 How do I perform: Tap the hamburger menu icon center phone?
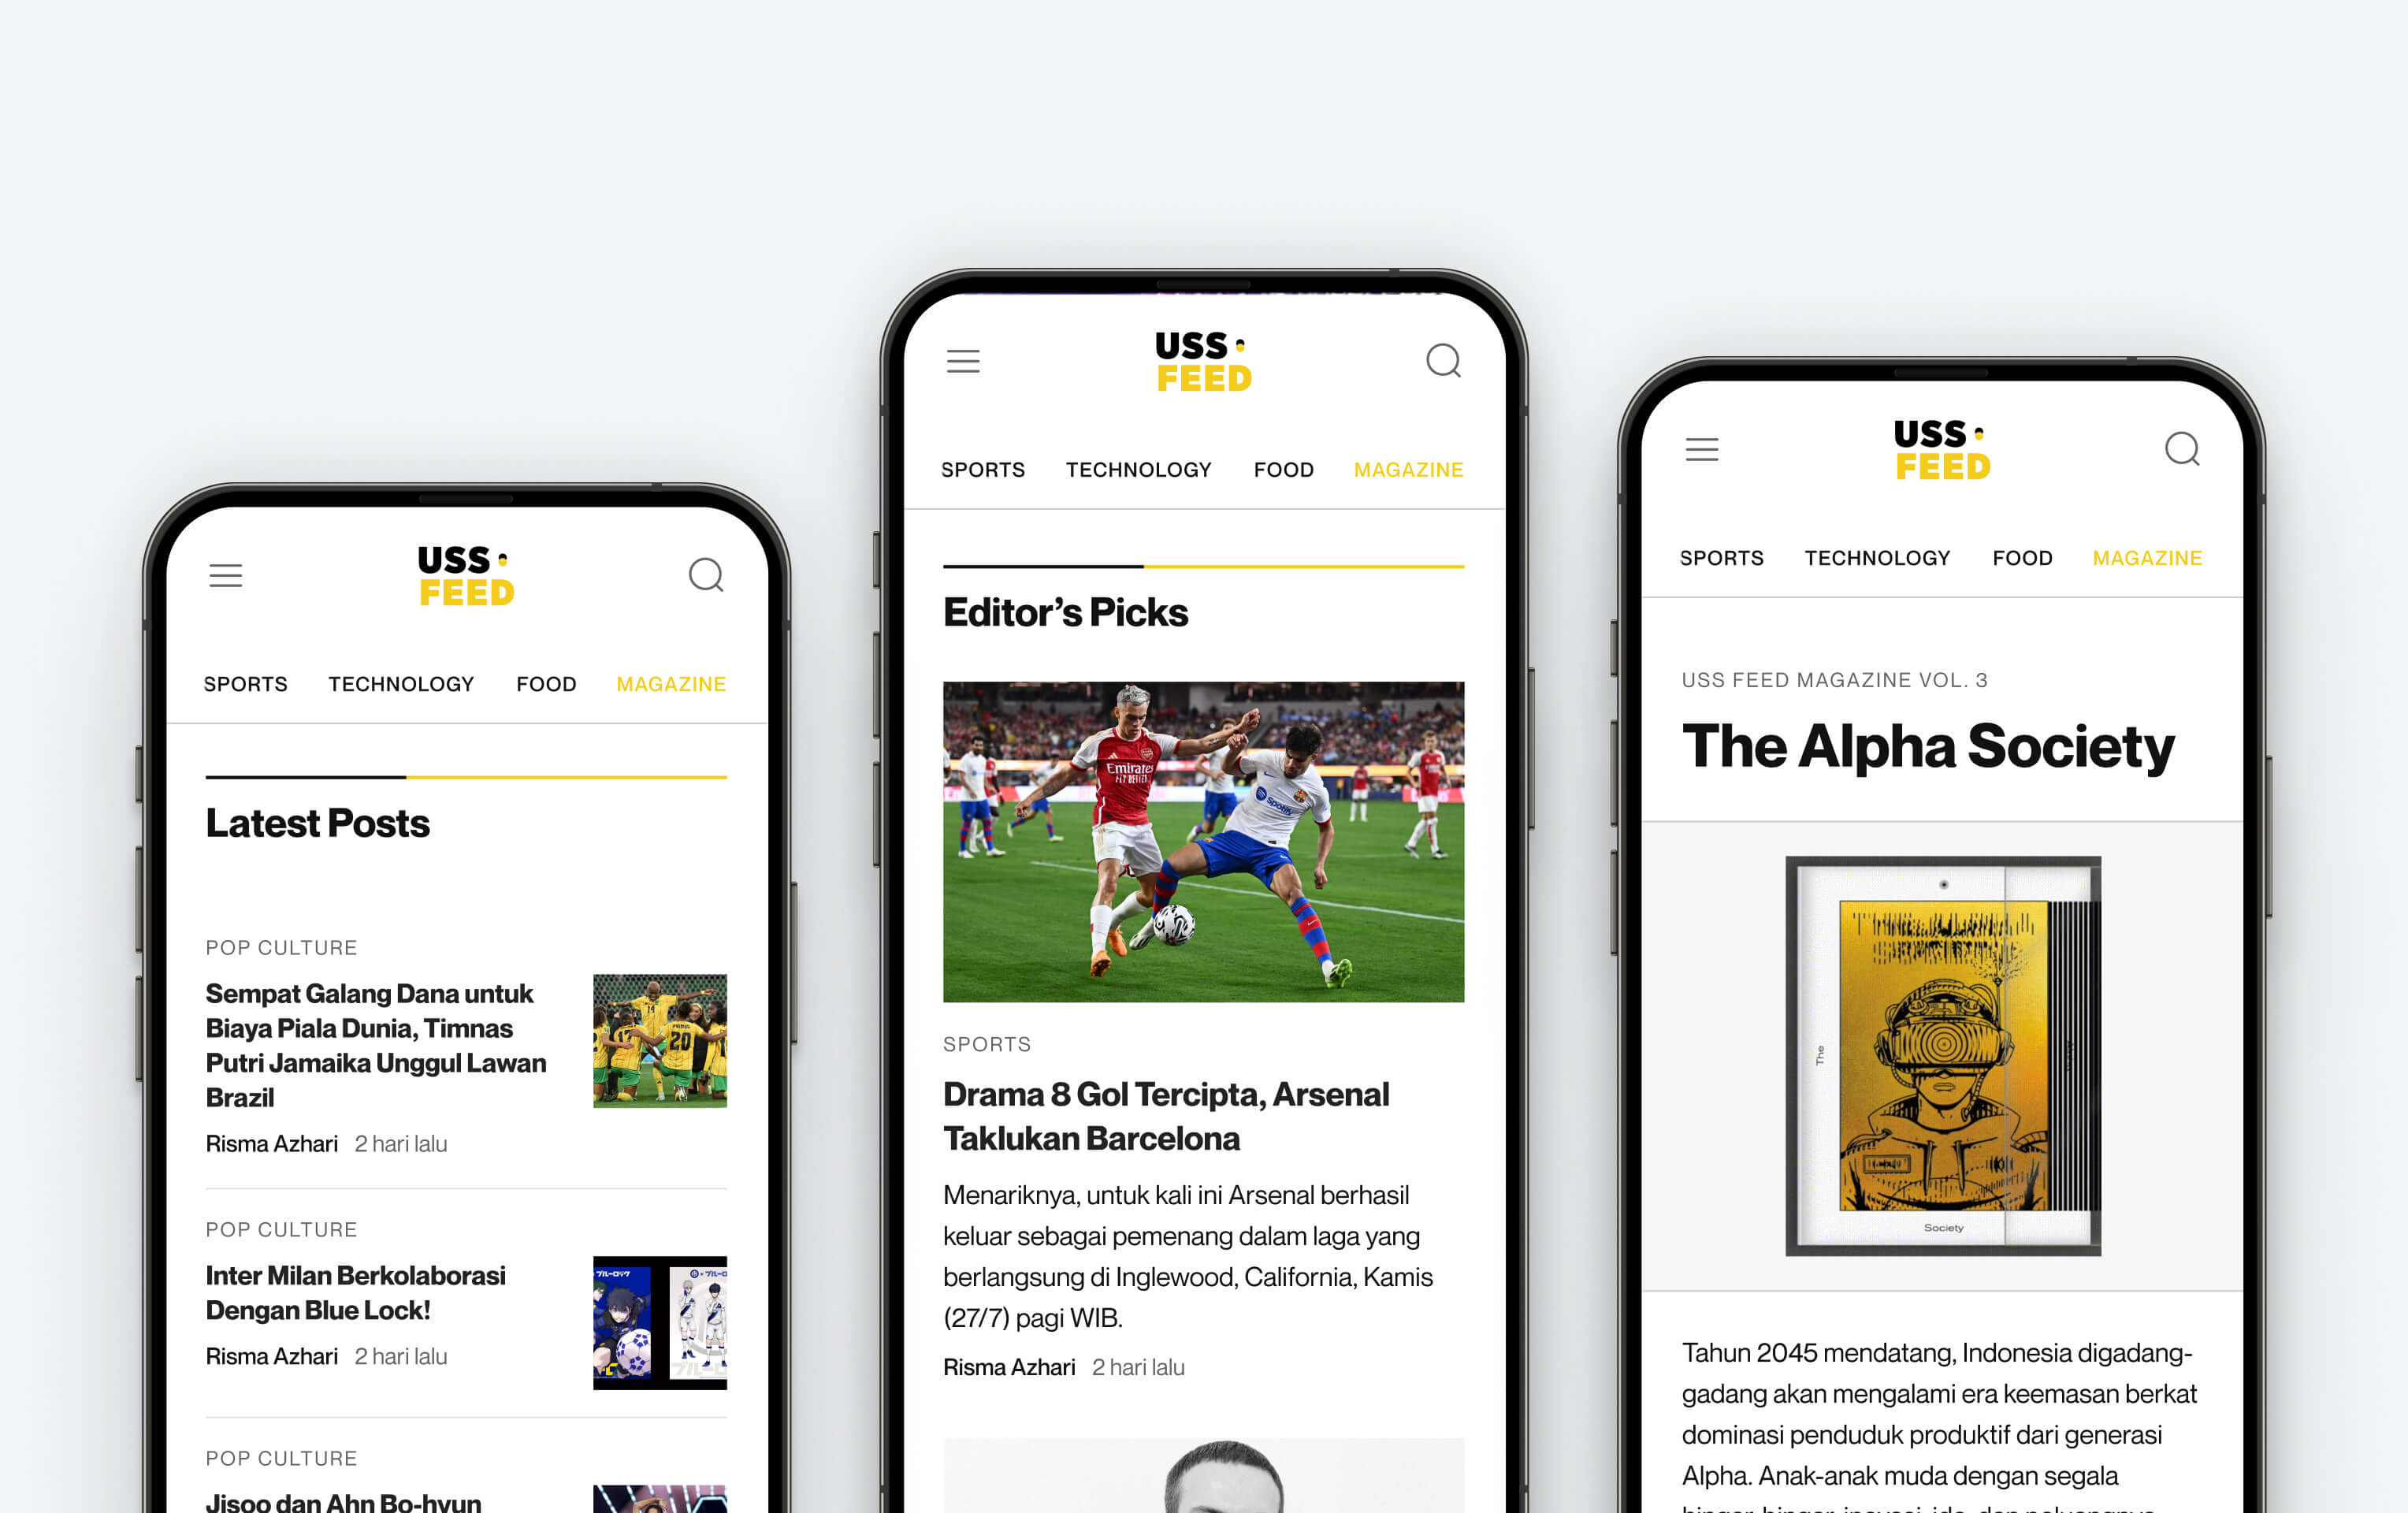click(x=964, y=359)
